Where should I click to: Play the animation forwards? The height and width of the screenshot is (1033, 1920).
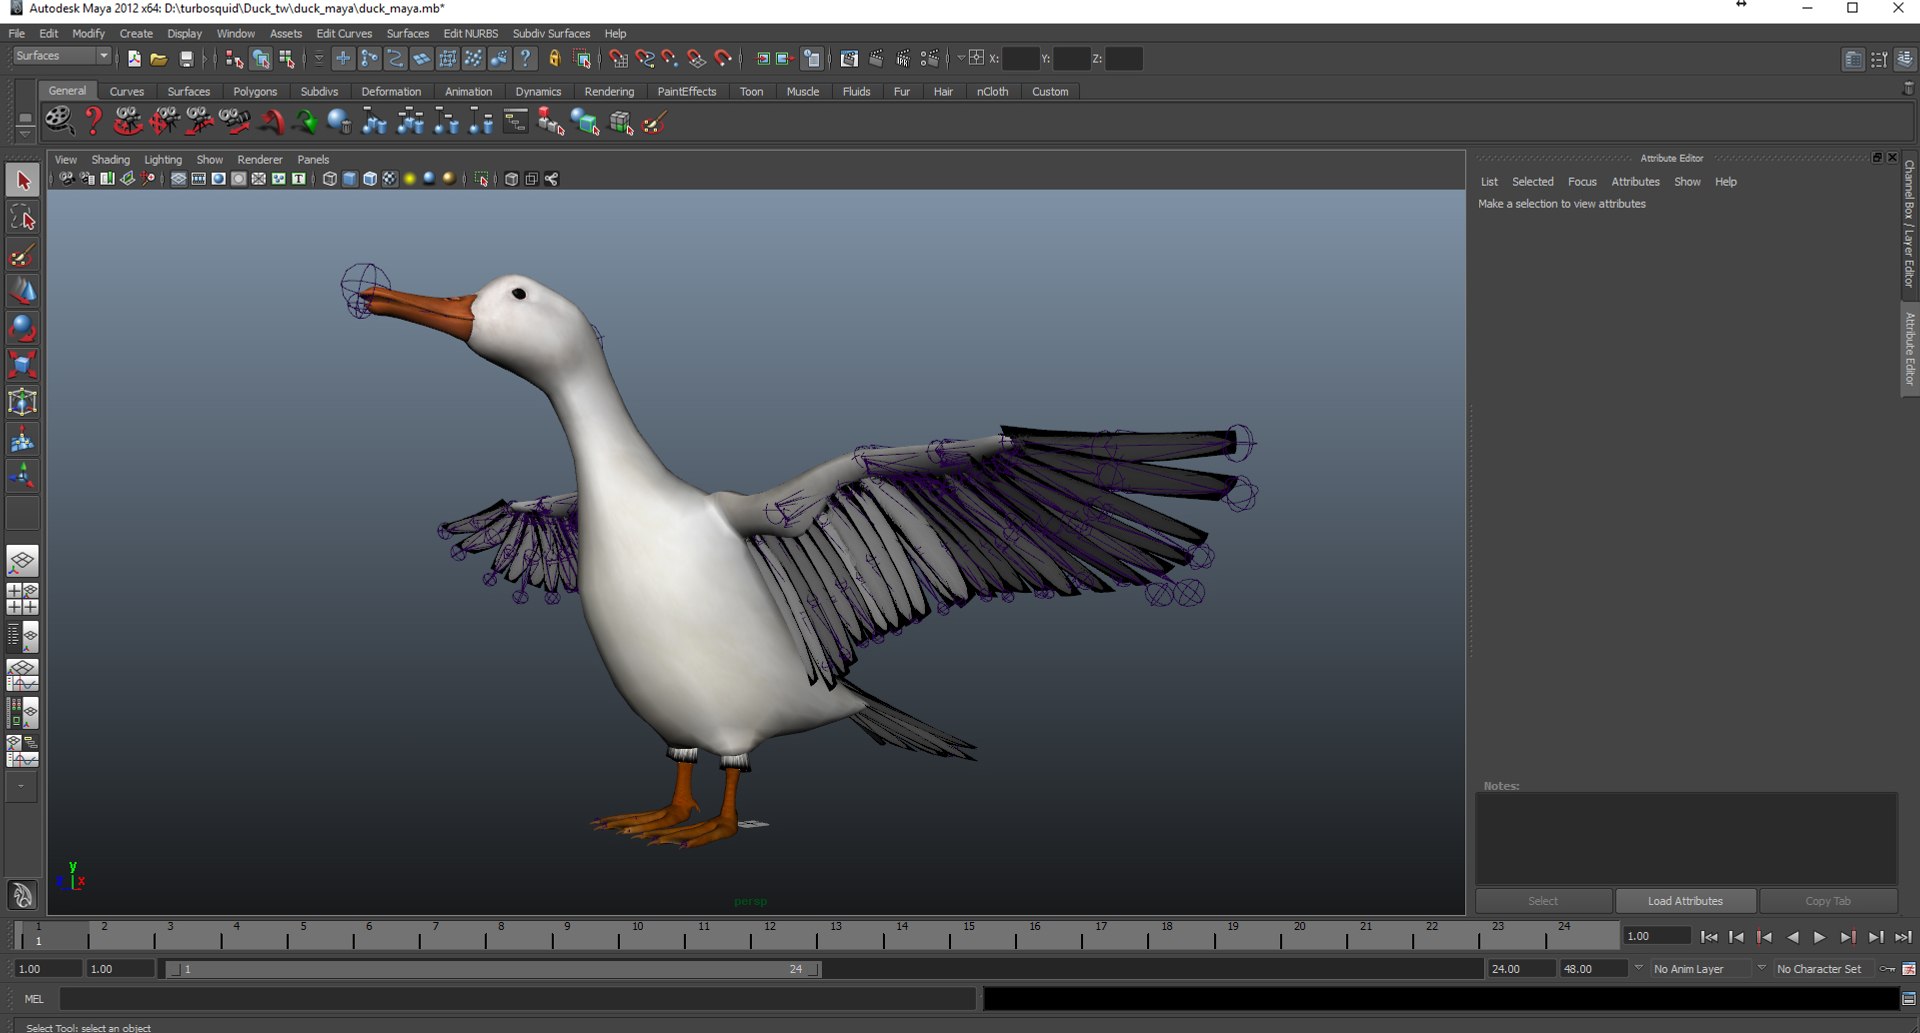click(x=1820, y=937)
